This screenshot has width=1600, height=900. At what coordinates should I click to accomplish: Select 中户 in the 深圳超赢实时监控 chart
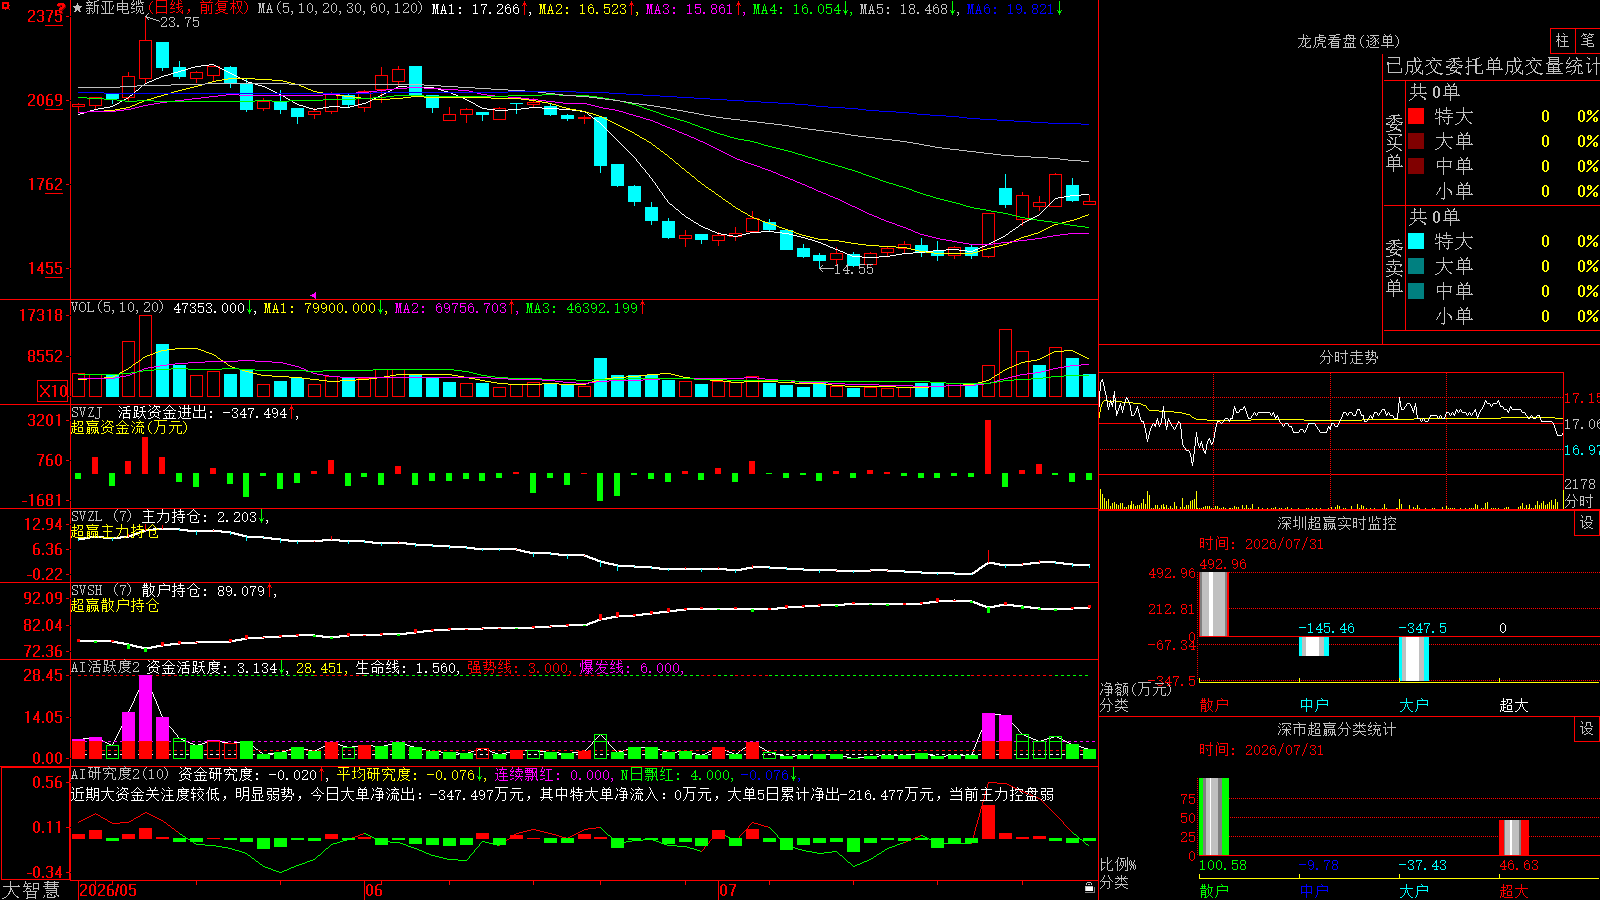point(1314,705)
